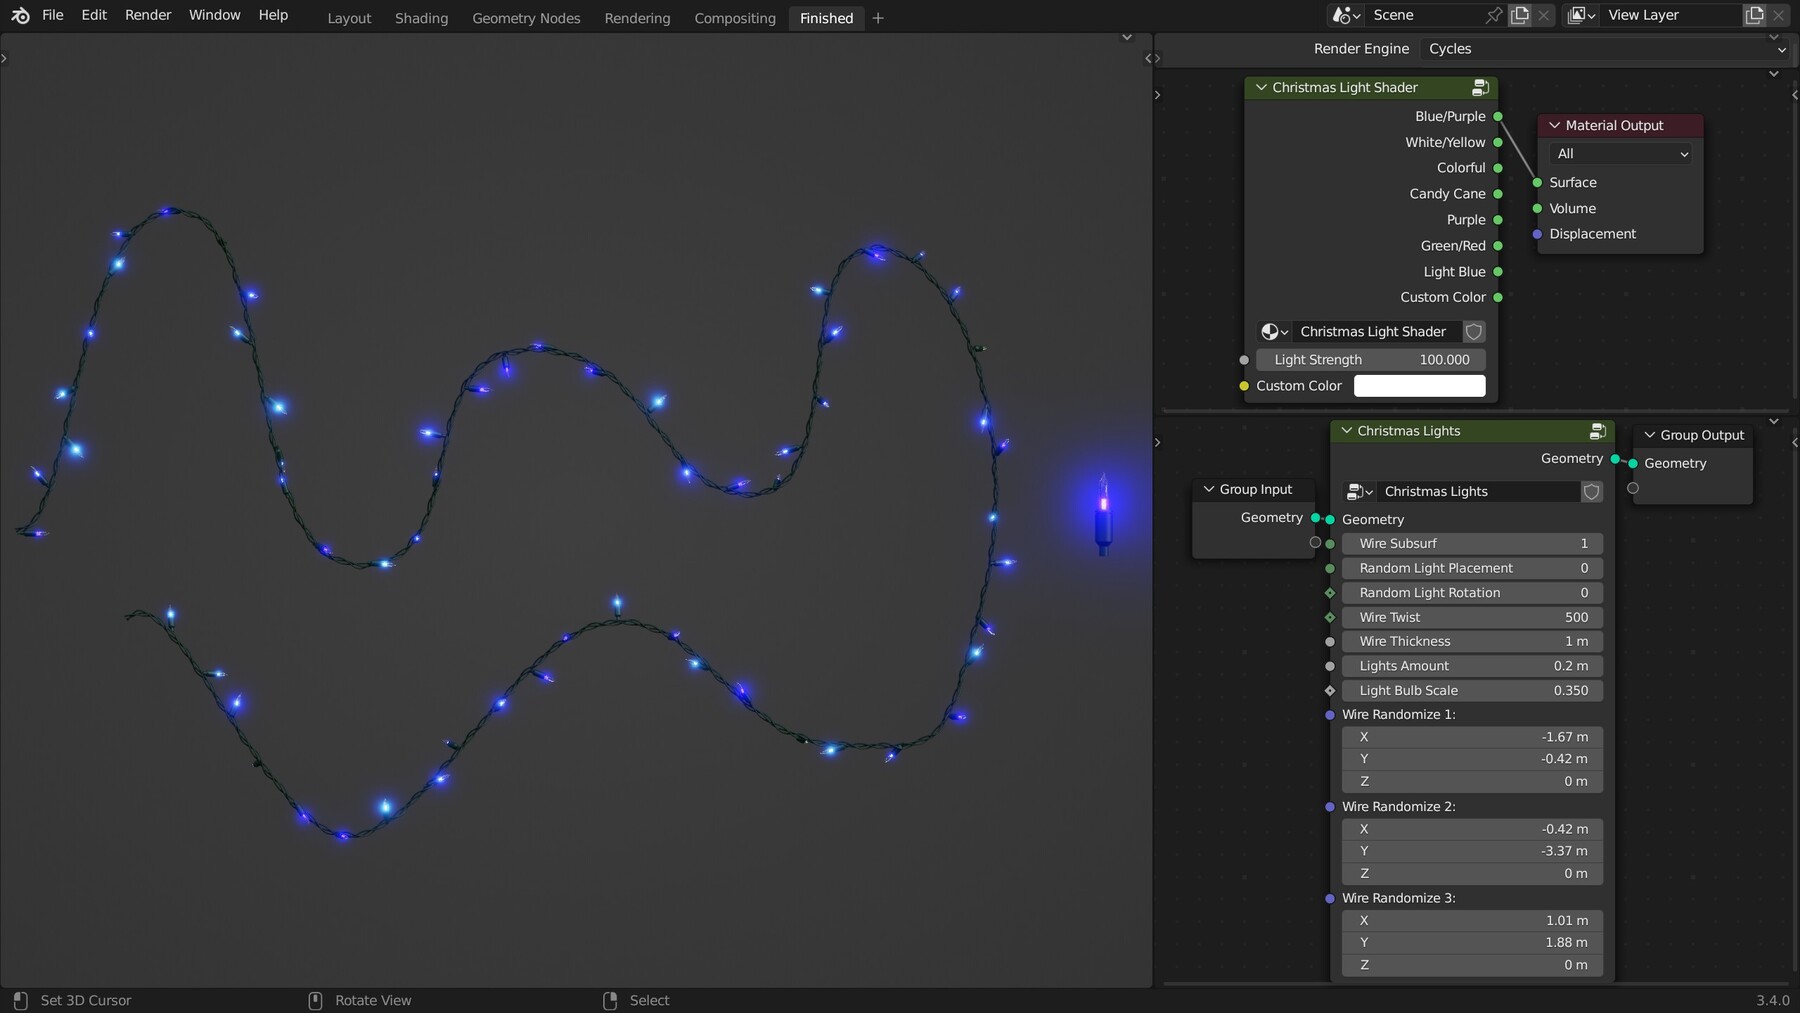Click the Light Strength value field

coord(1372,359)
